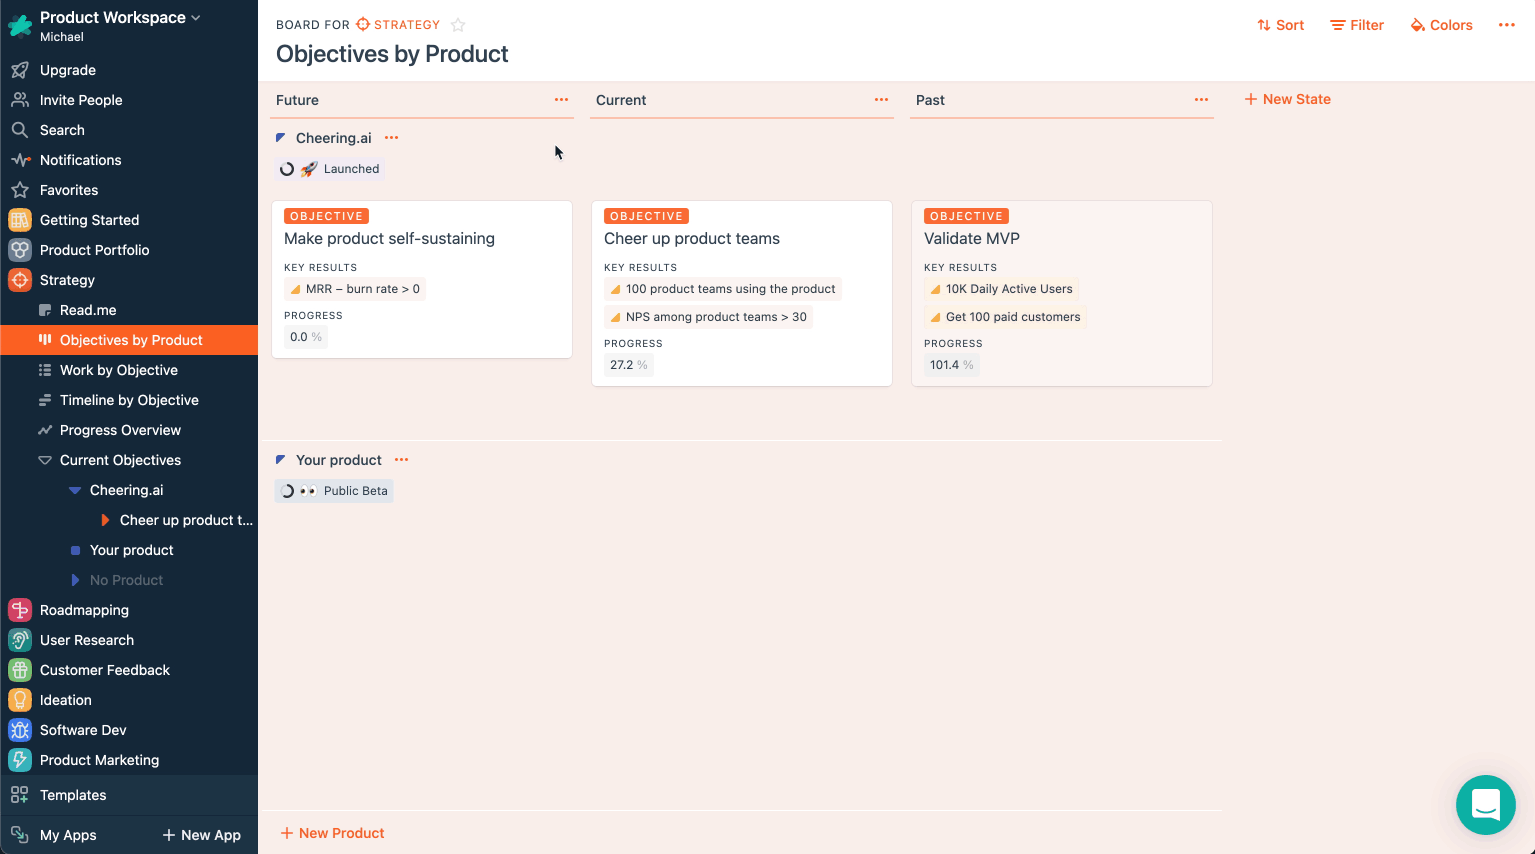Click the Launched state badge

(x=330, y=169)
